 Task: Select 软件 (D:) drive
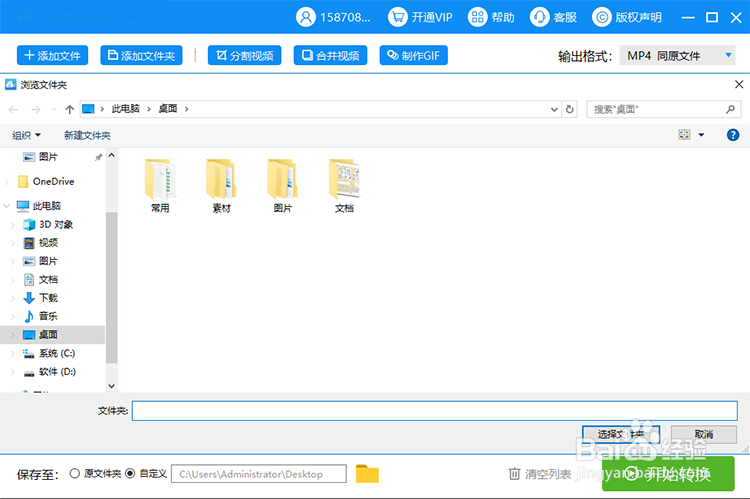[57, 372]
